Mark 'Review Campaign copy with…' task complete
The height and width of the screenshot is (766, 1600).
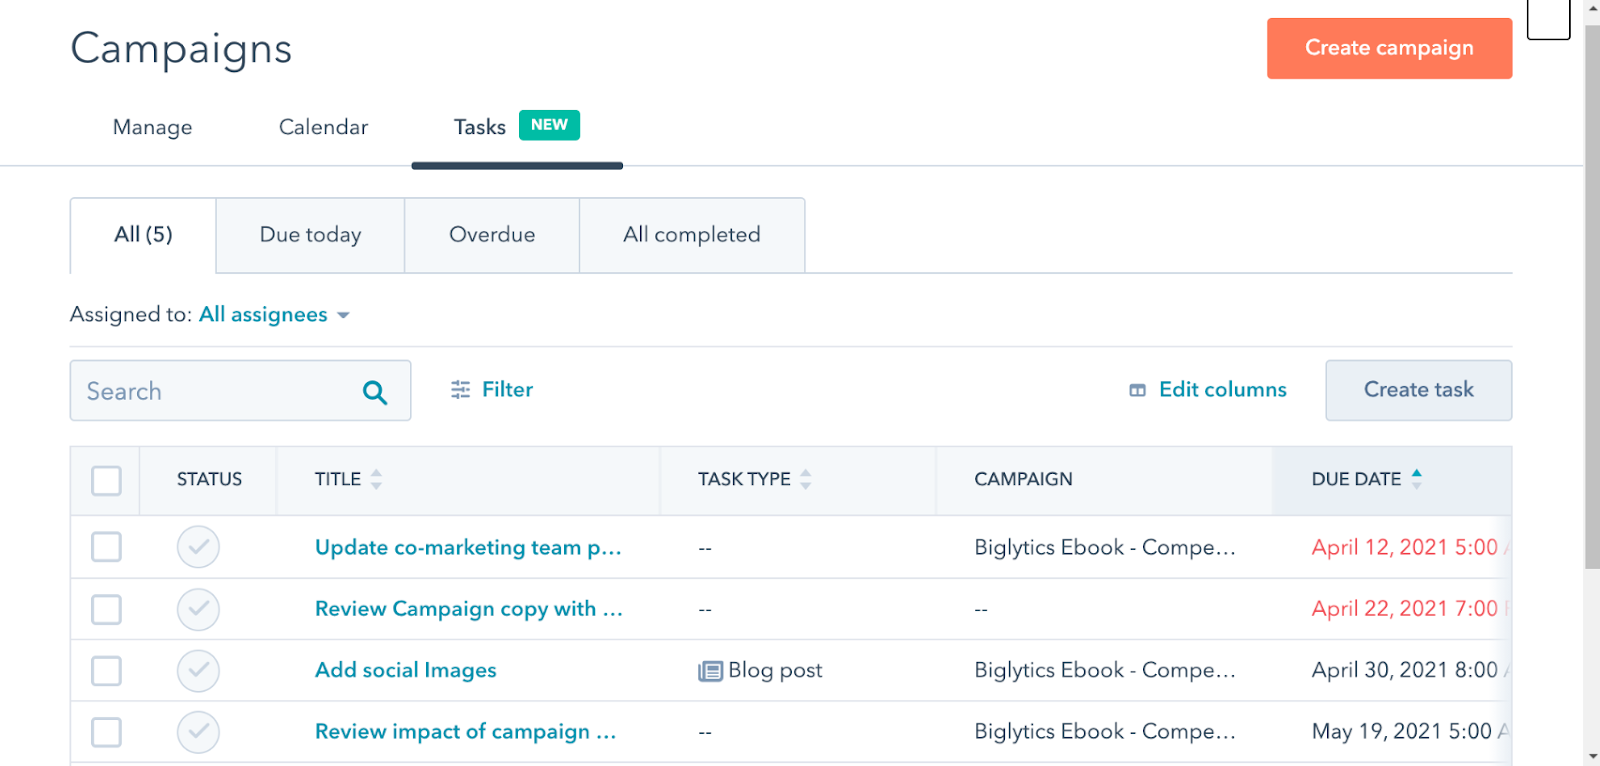pos(198,609)
